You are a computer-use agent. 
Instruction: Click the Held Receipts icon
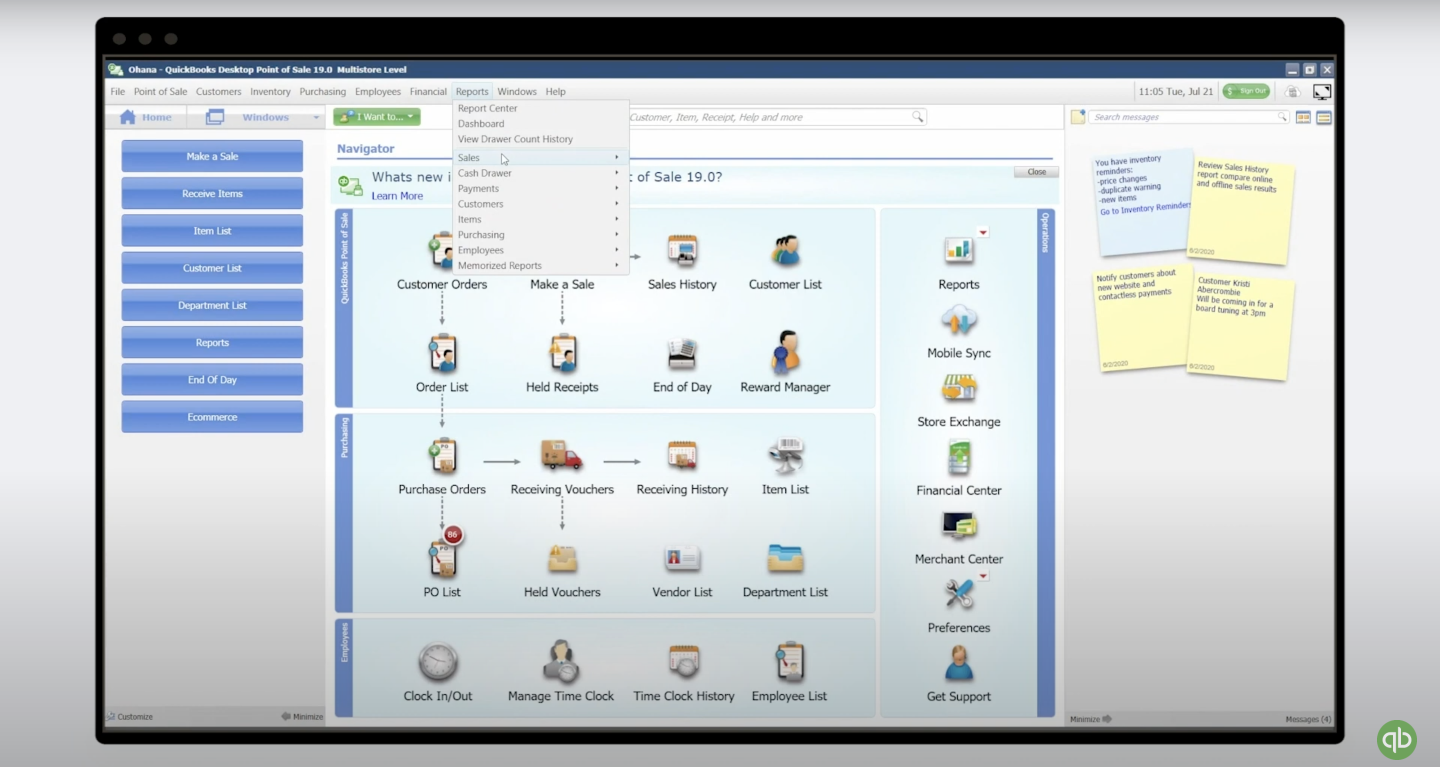(562, 354)
